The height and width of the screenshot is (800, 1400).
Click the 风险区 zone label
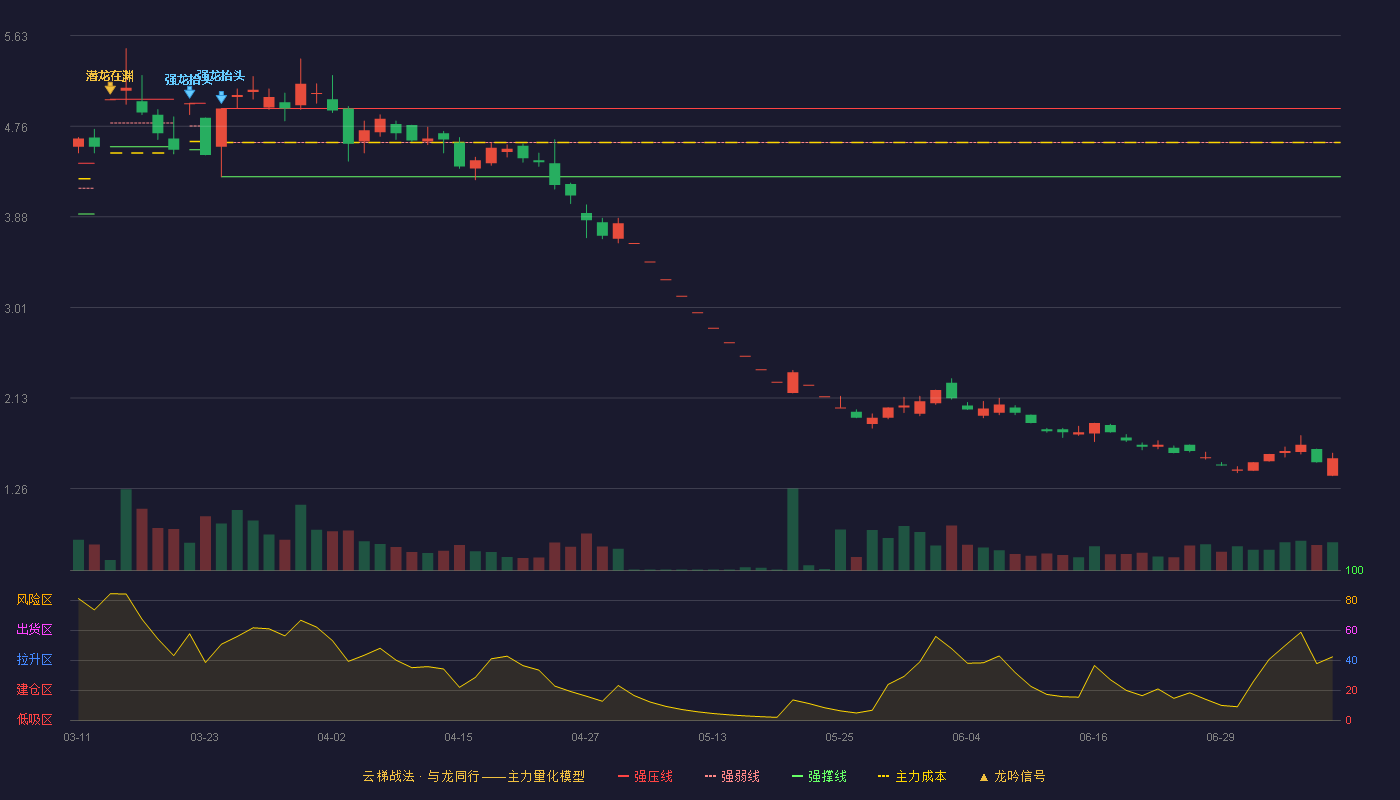(x=34, y=600)
